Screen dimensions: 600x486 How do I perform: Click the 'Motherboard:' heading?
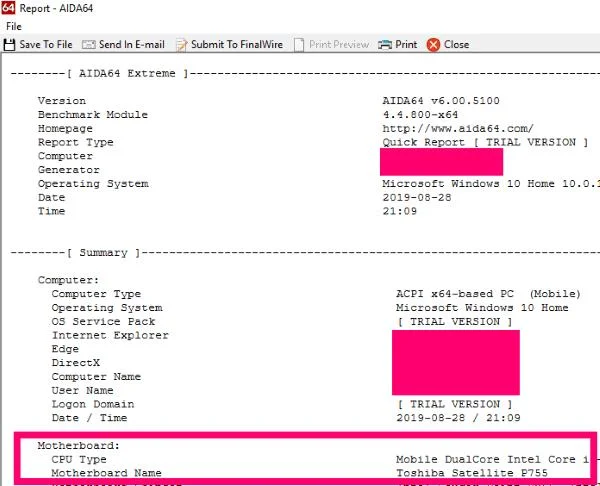coord(78,445)
